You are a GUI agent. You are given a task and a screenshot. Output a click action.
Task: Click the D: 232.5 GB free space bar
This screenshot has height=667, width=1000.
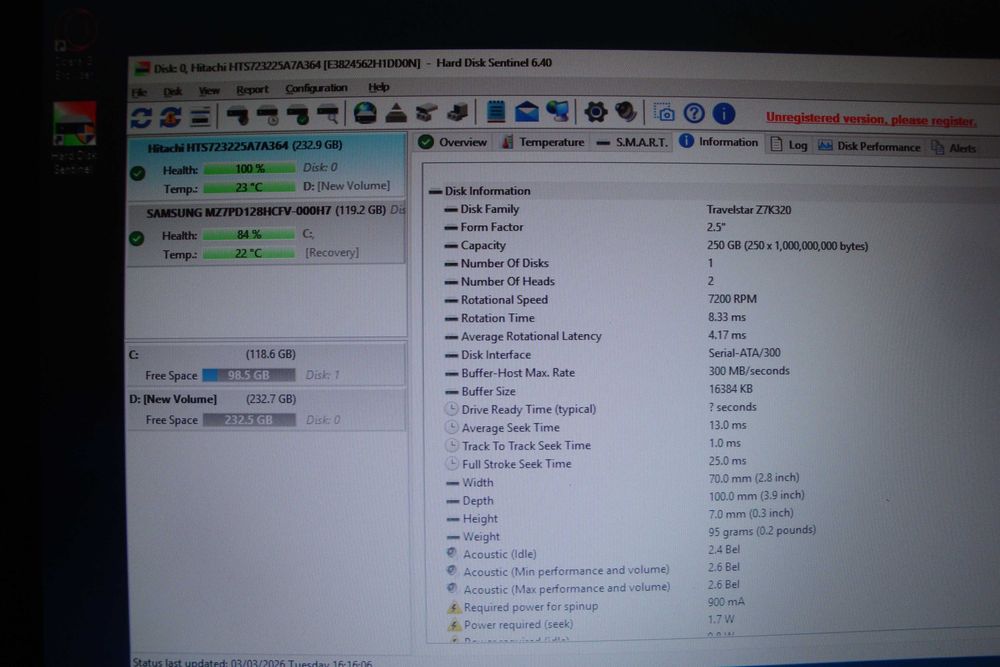point(249,420)
